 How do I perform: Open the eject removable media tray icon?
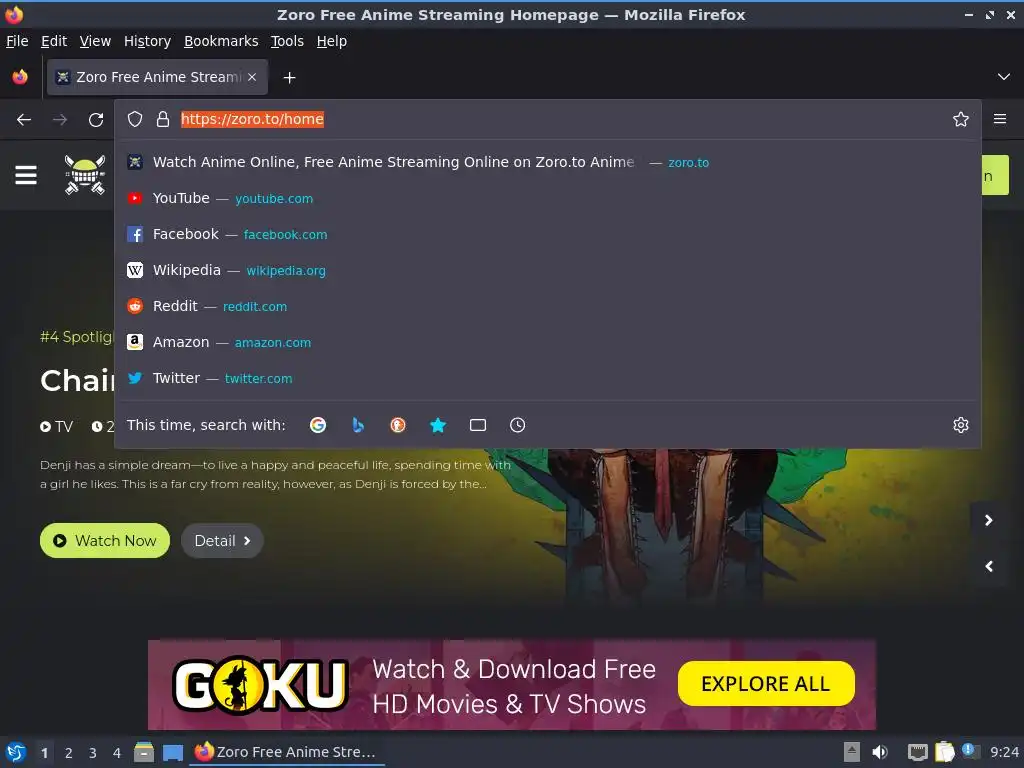tap(851, 752)
